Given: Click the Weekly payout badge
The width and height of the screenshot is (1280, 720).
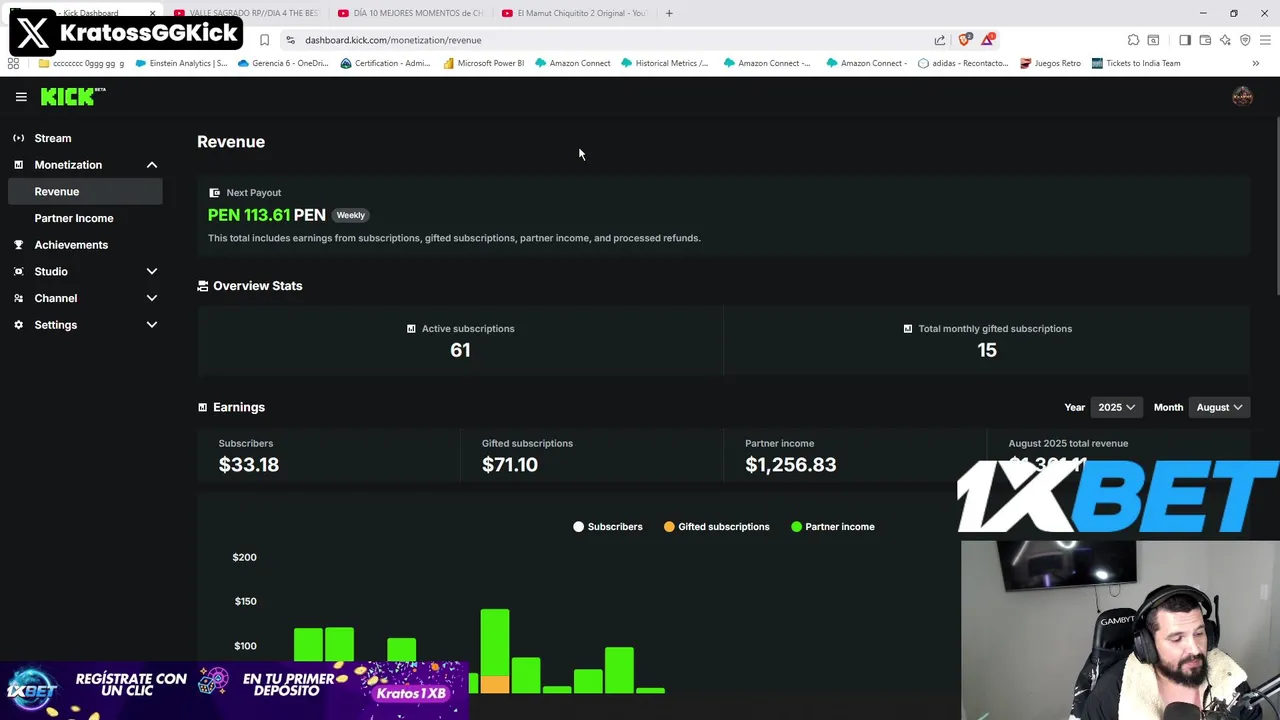Looking at the screenshot, I should [x=350, y=215].
